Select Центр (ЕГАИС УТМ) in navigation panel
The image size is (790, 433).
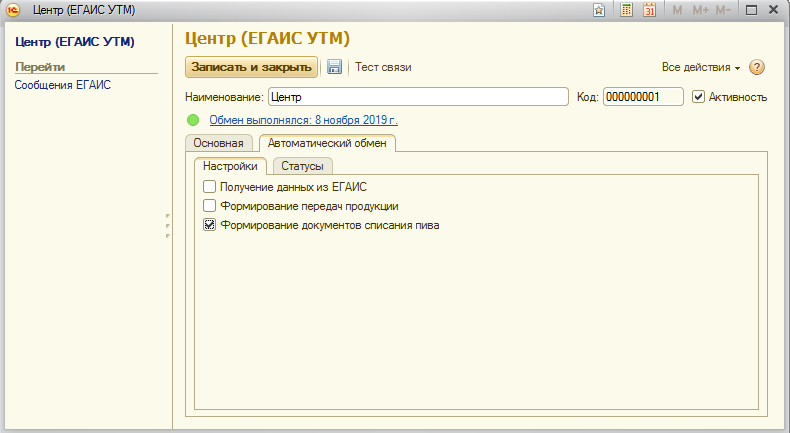tap(75, 42)
